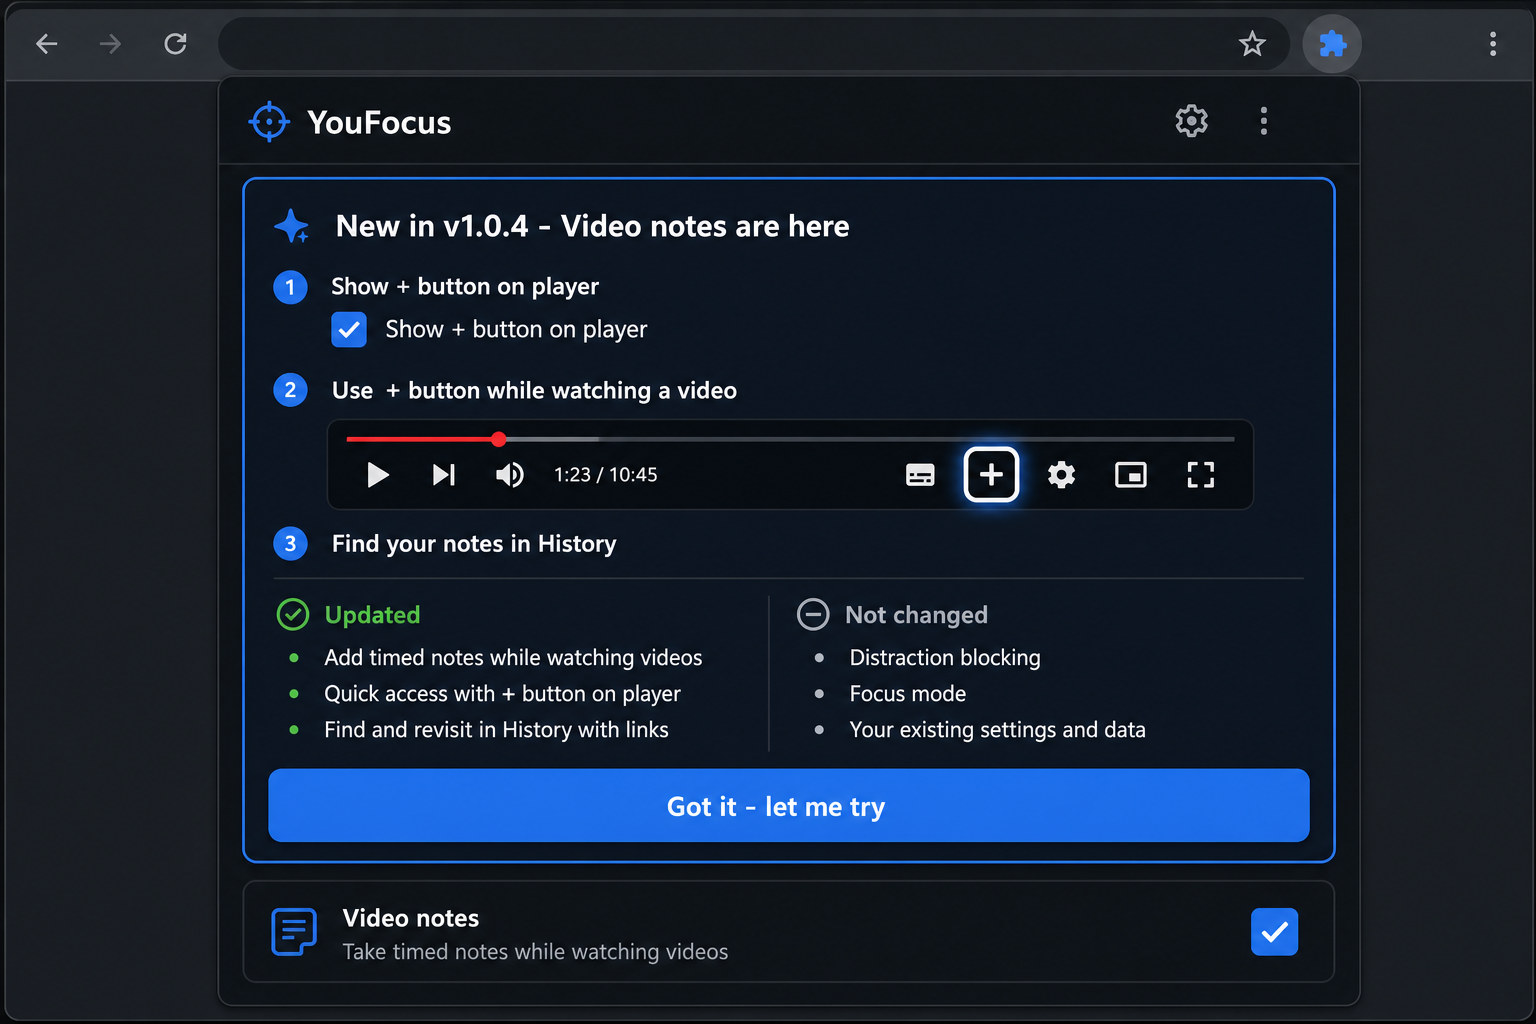This screenshot has width=1536, height=1024.
Task: Open player settings gear icon
Action: (x=1061, y=475)
